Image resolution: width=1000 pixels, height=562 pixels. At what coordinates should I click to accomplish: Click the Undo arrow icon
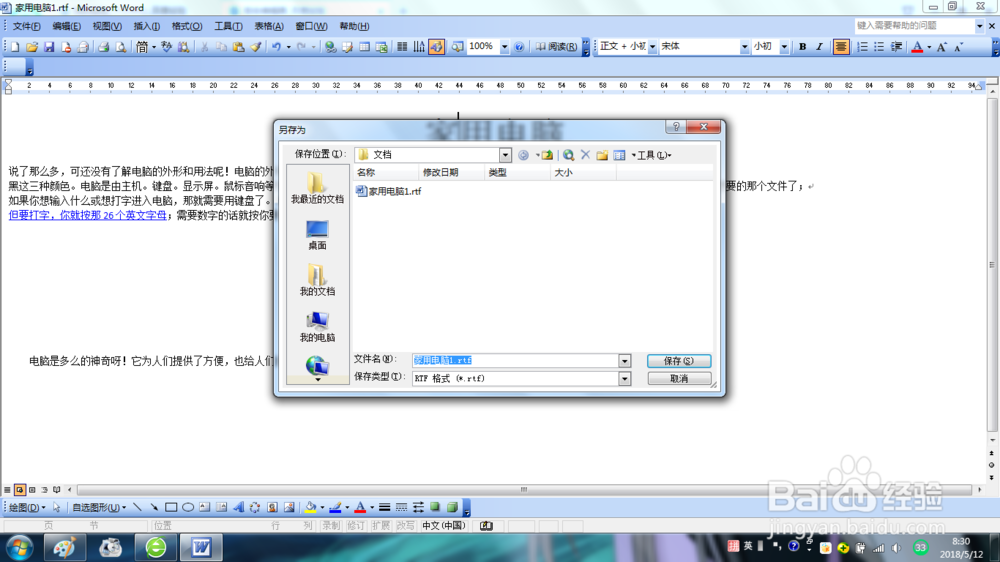pyautogui.click(x=276, y=47)
